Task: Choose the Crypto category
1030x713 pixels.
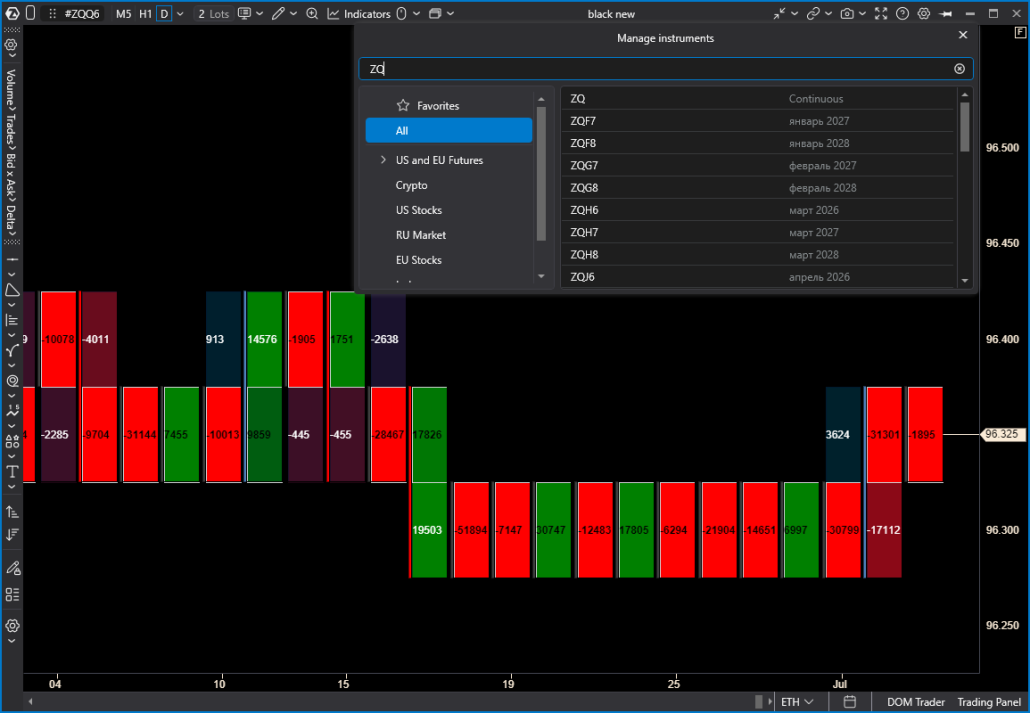Action: click(x=411, y=185)
